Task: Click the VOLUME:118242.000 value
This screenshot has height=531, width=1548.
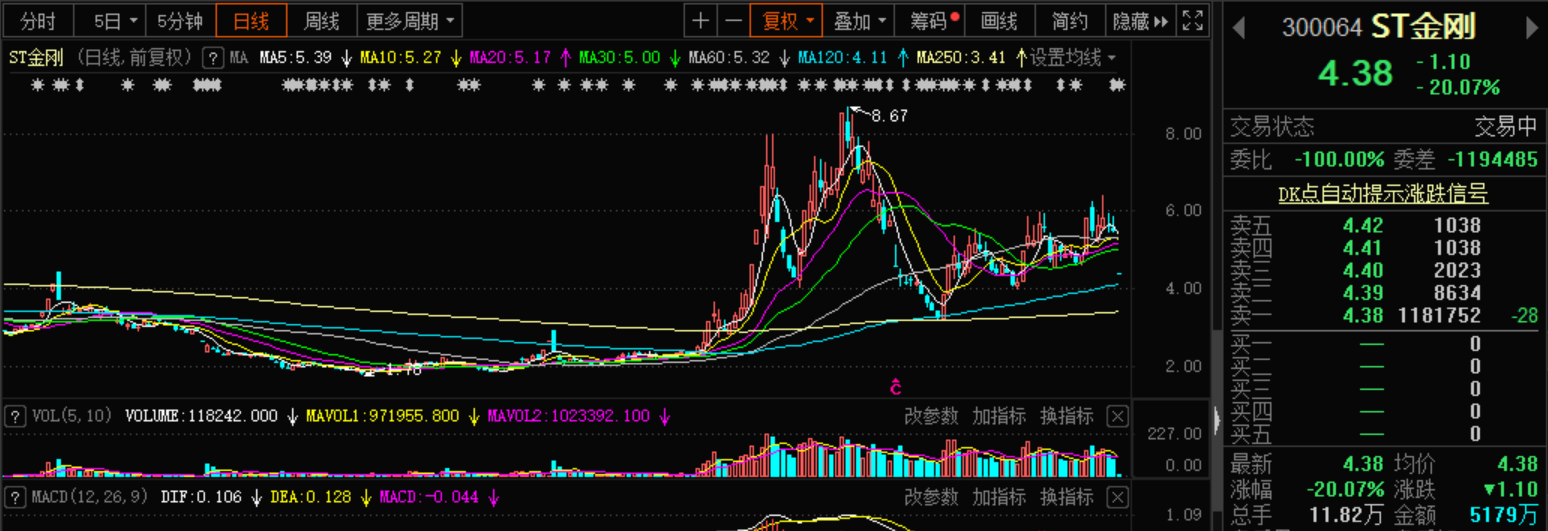Action: 201,416
